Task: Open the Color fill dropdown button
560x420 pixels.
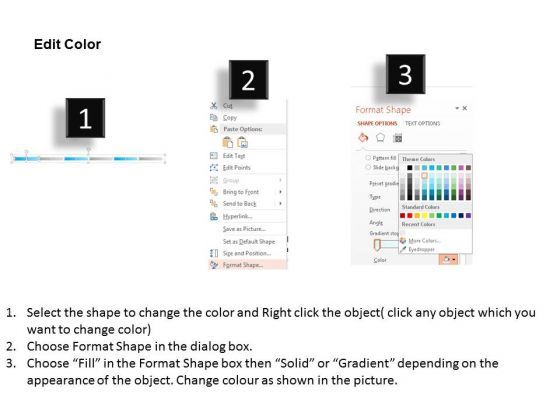Action: [x=448, y=259]
